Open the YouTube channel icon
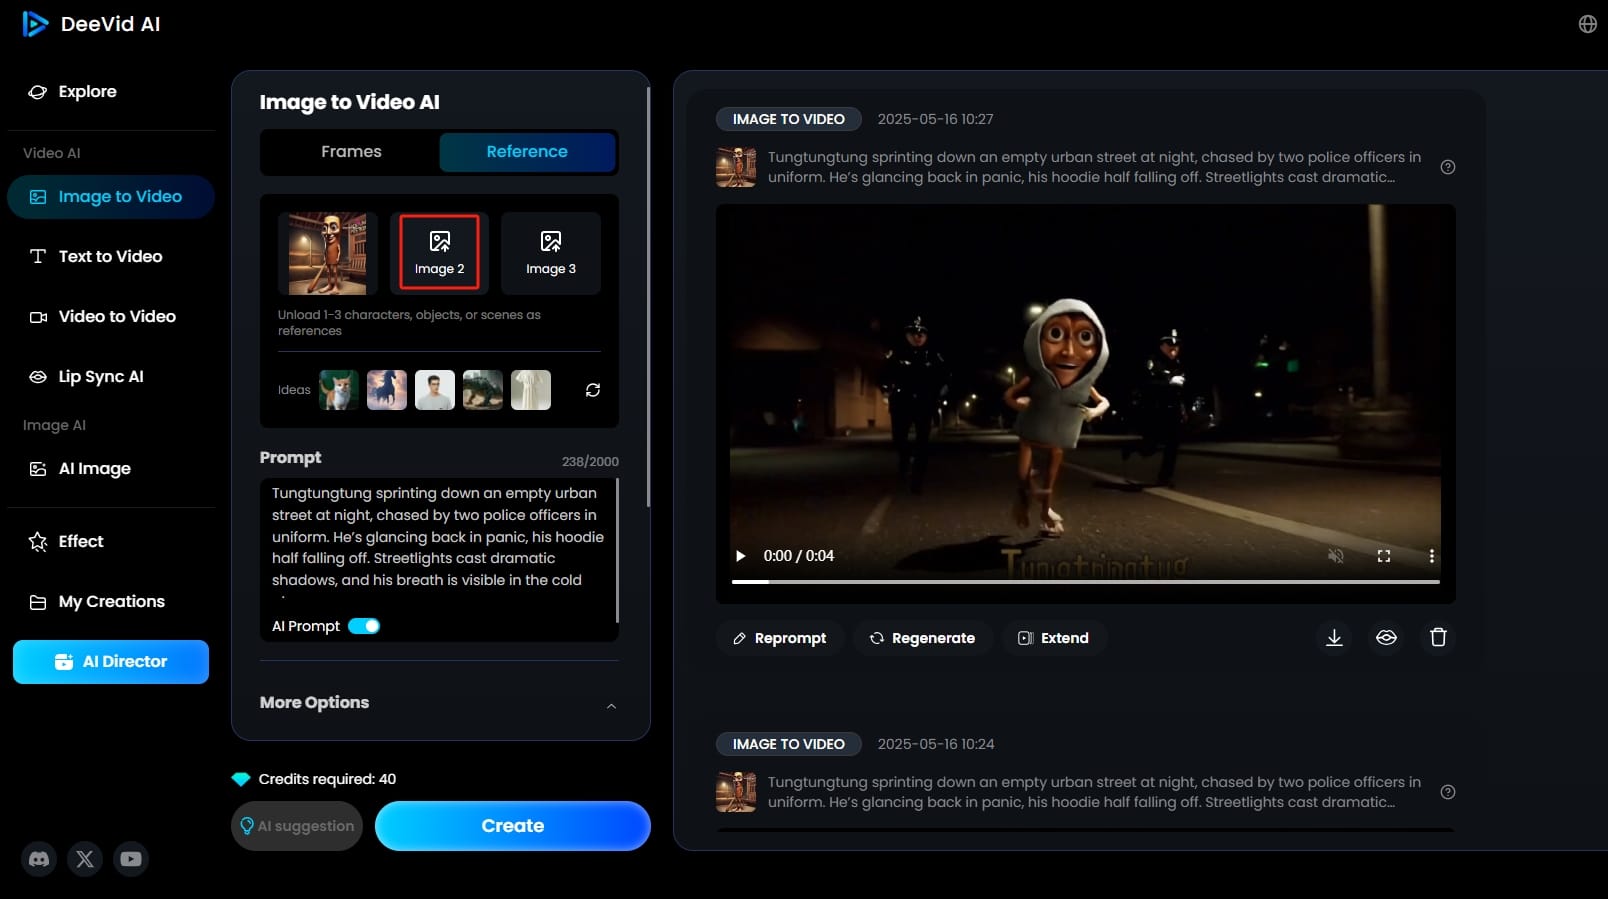The height and width of the screenshot is (899, 1608). click(x=131, y=858)
